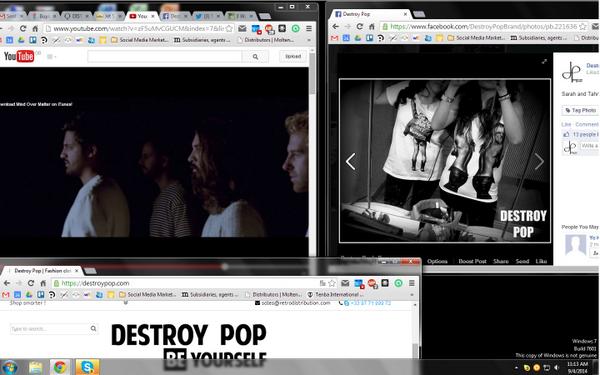Click the magnifier in the destroypop.com search box

pos(93,329)
